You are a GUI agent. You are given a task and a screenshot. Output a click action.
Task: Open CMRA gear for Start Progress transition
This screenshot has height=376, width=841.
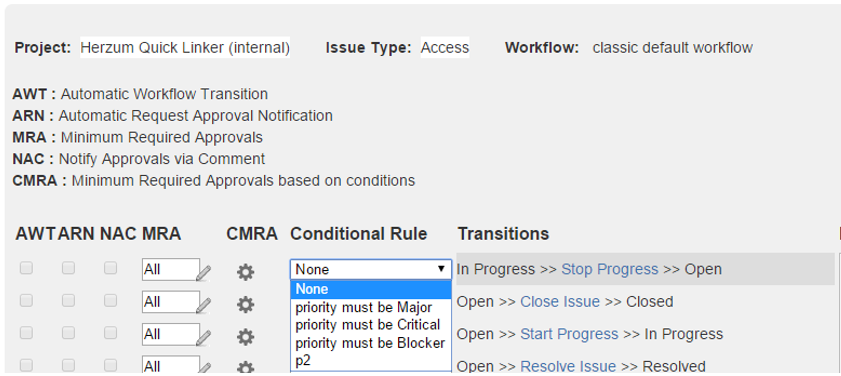(245, 337)
